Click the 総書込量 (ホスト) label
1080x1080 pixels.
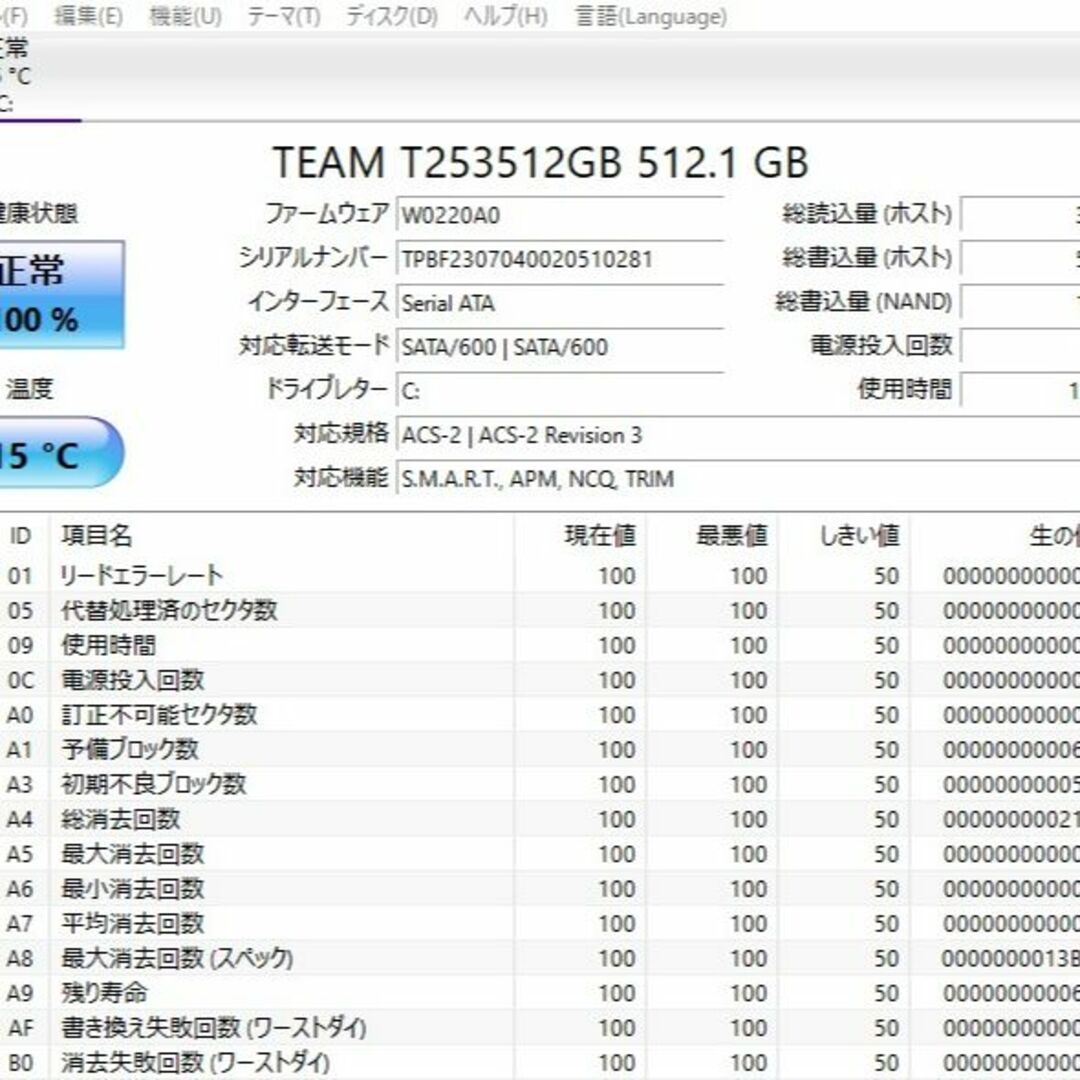866,258
